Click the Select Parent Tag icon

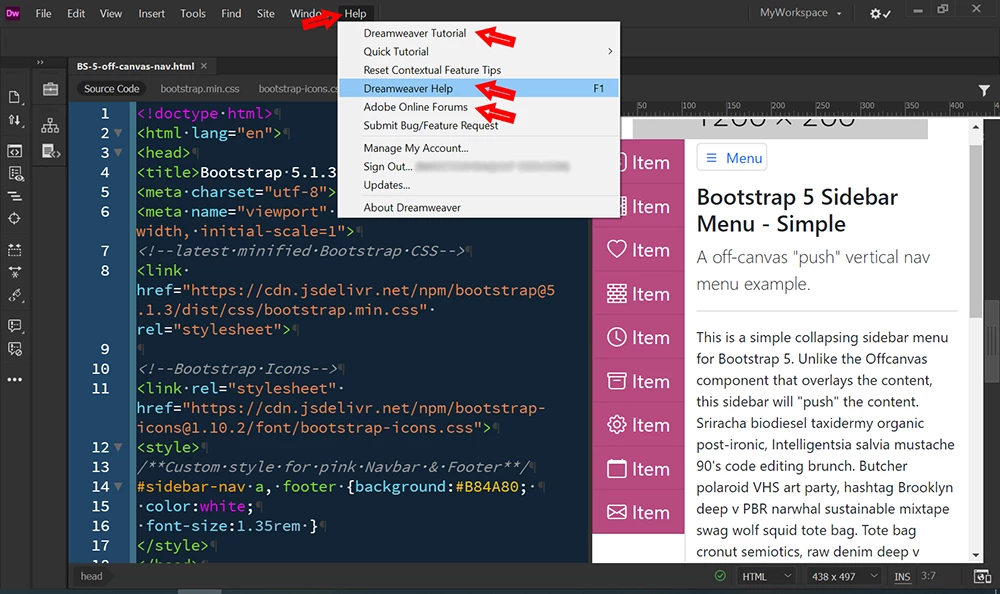click(14, 295)
